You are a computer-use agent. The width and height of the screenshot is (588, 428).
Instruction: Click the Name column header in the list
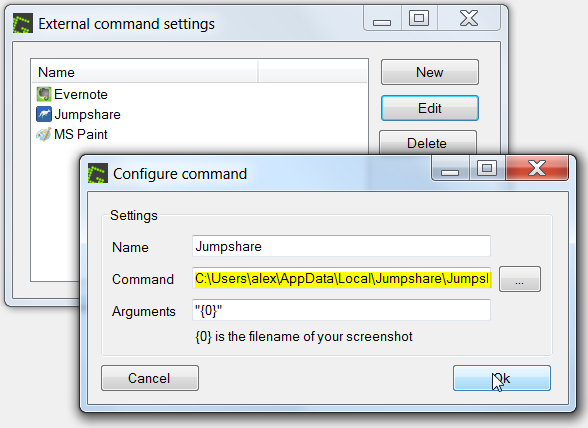pyautogui.click(x=145, y=72)
